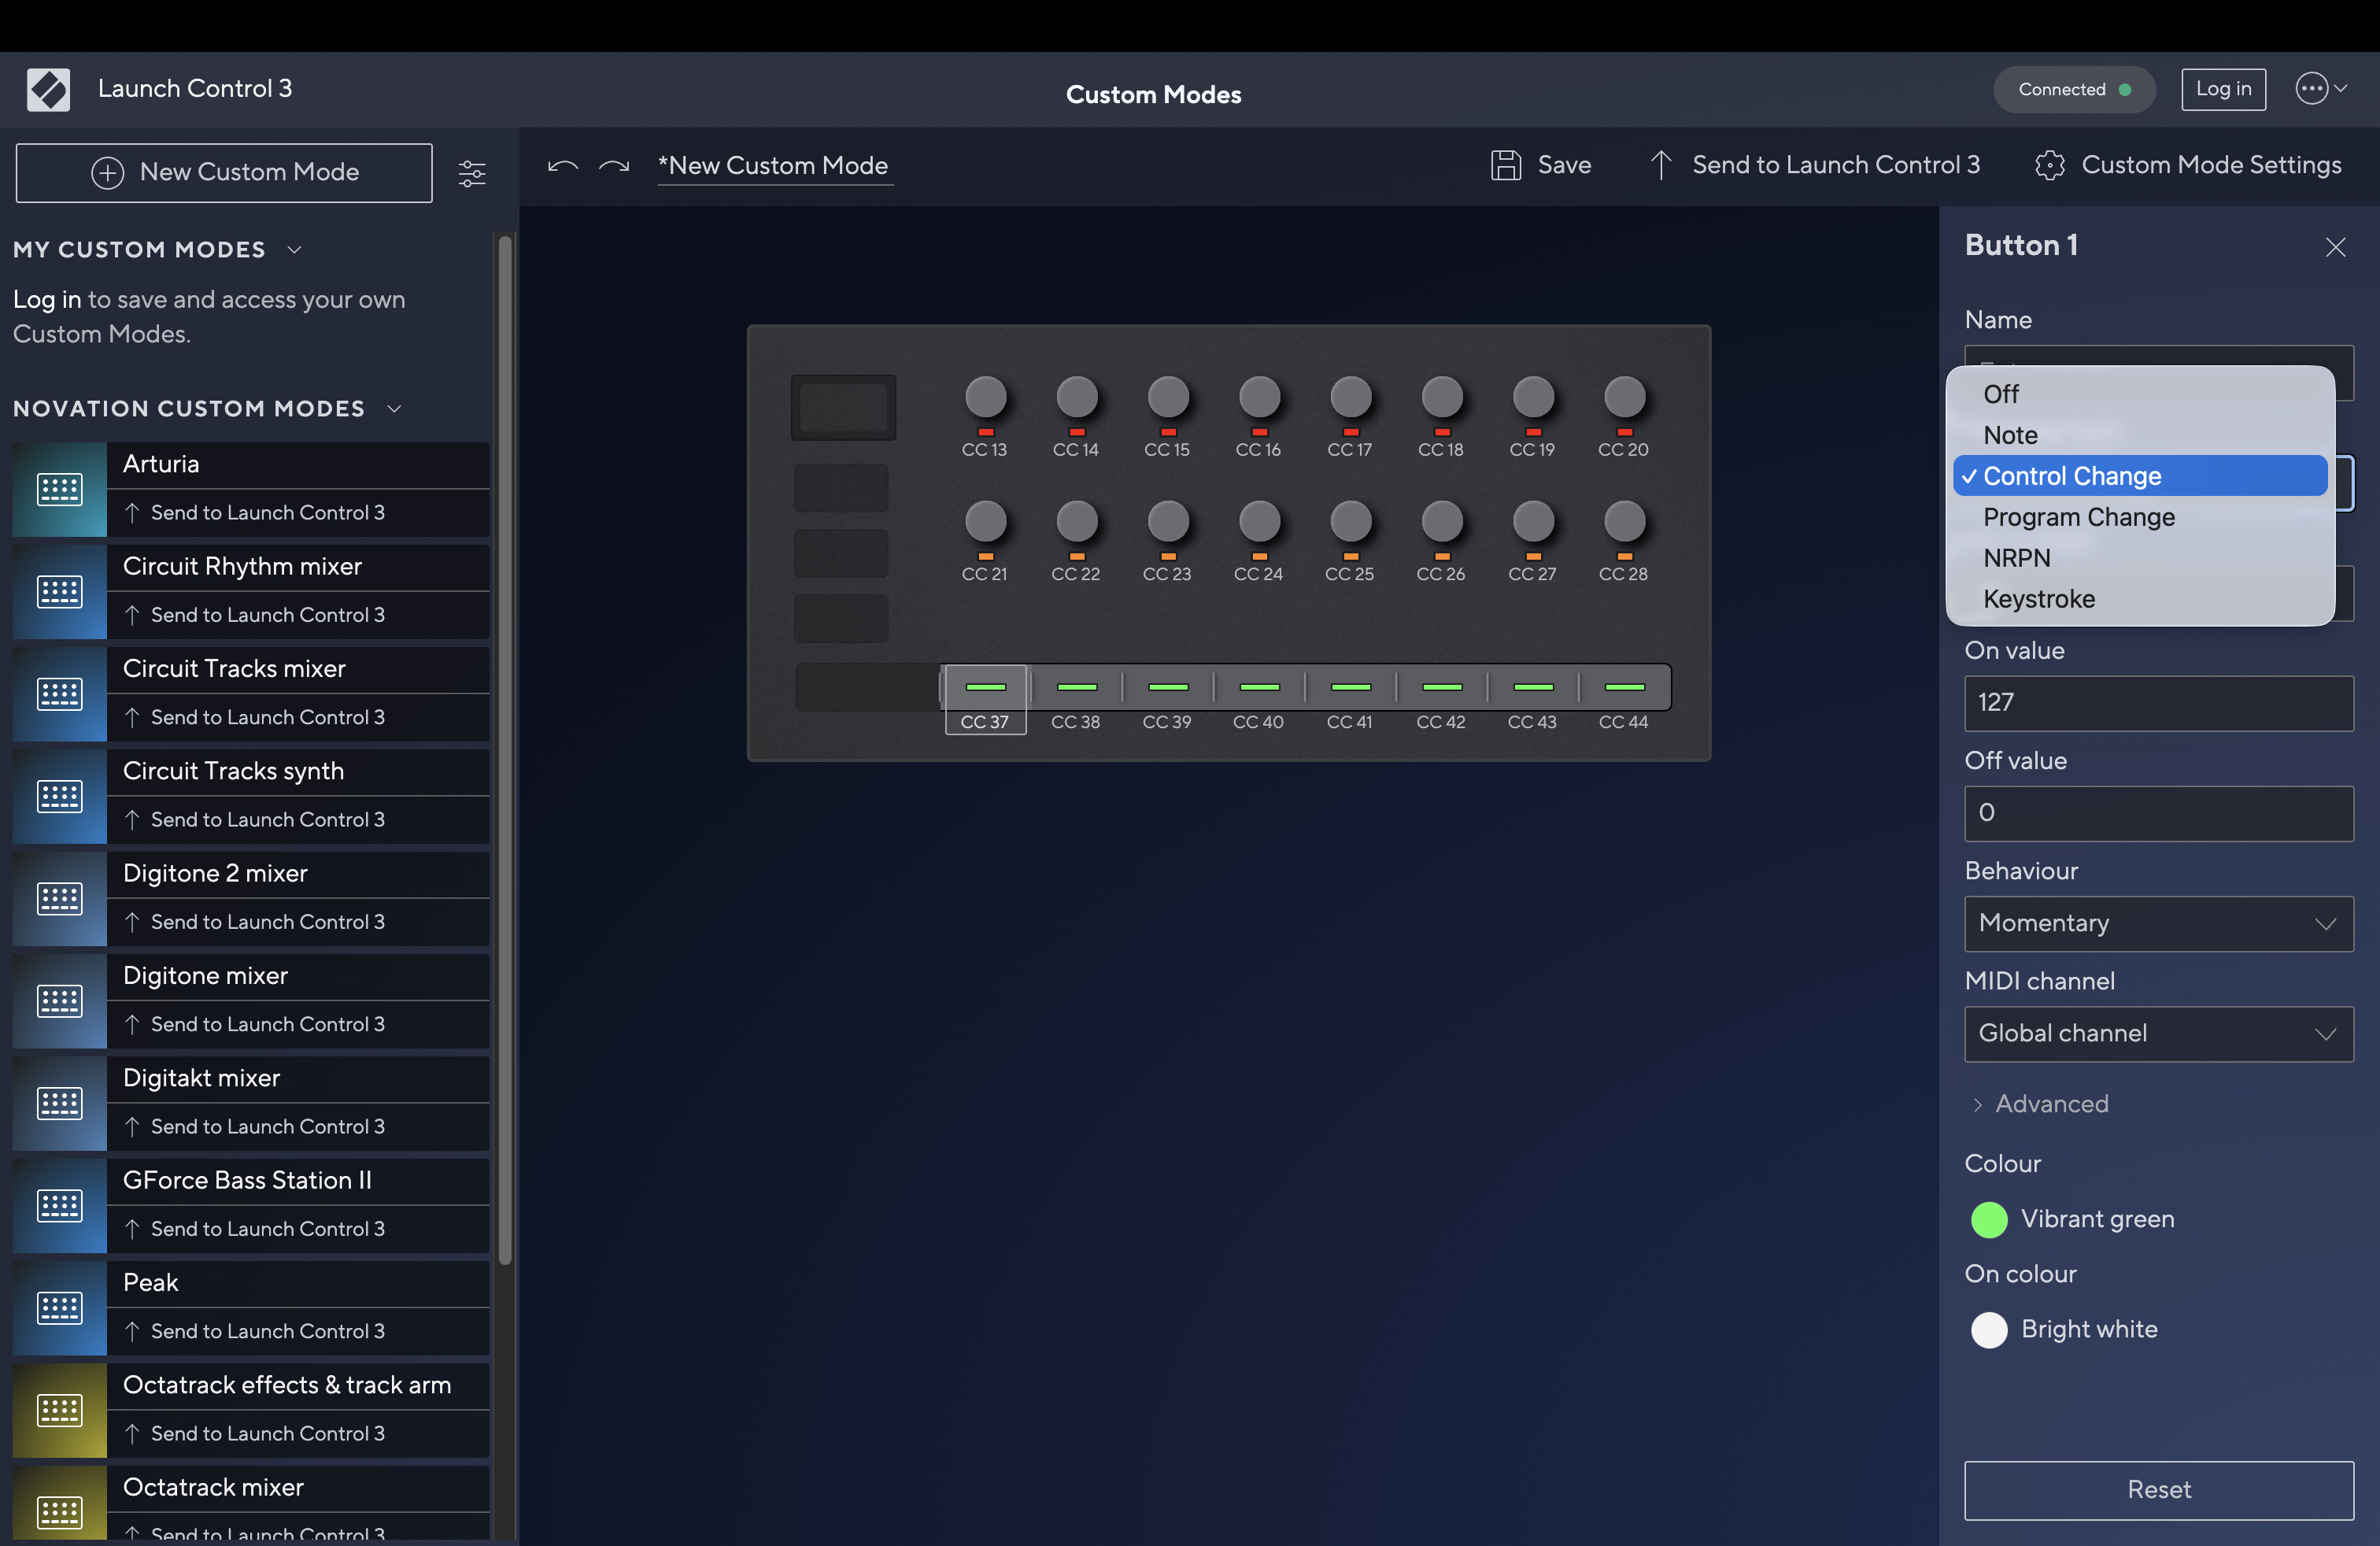2380x1546 pixels.
Task: Choose Control Change from the type menu
Action: (x=2139, y=476)
